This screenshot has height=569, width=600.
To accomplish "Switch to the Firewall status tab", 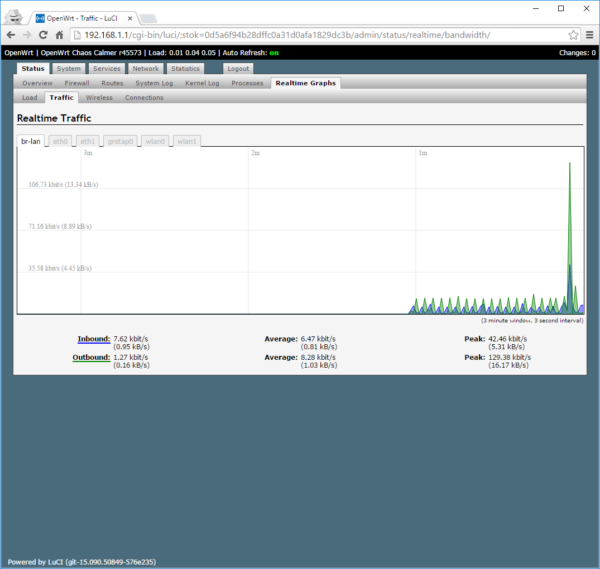I will click(77, 83).
